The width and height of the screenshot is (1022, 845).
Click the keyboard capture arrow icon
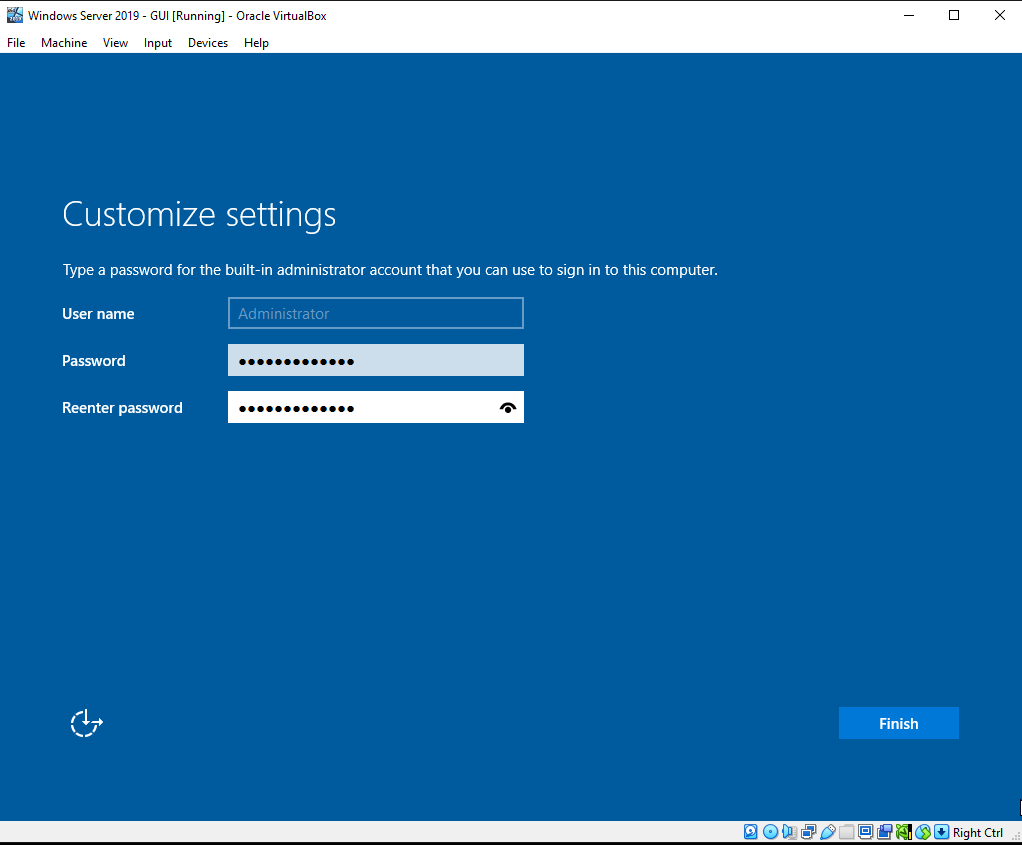click(x=942, y=832)
